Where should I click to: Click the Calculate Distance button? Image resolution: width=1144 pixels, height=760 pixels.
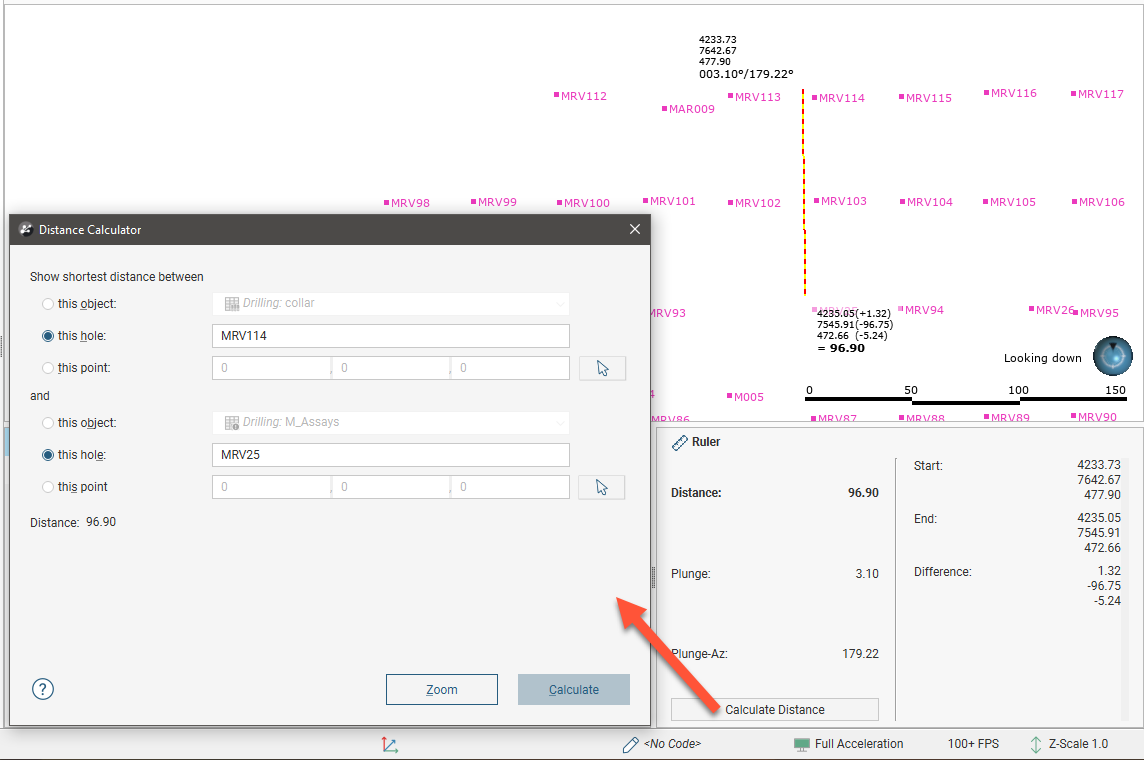(774, 710)
